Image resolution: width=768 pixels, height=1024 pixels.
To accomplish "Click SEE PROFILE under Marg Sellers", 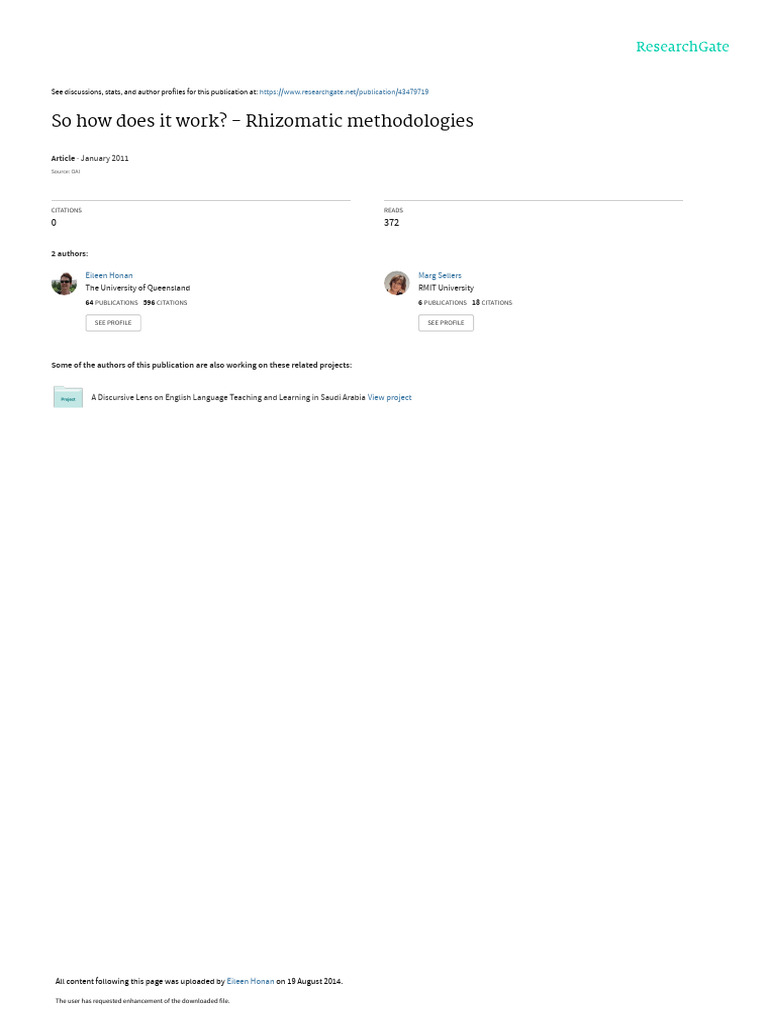I will point(446,323).
